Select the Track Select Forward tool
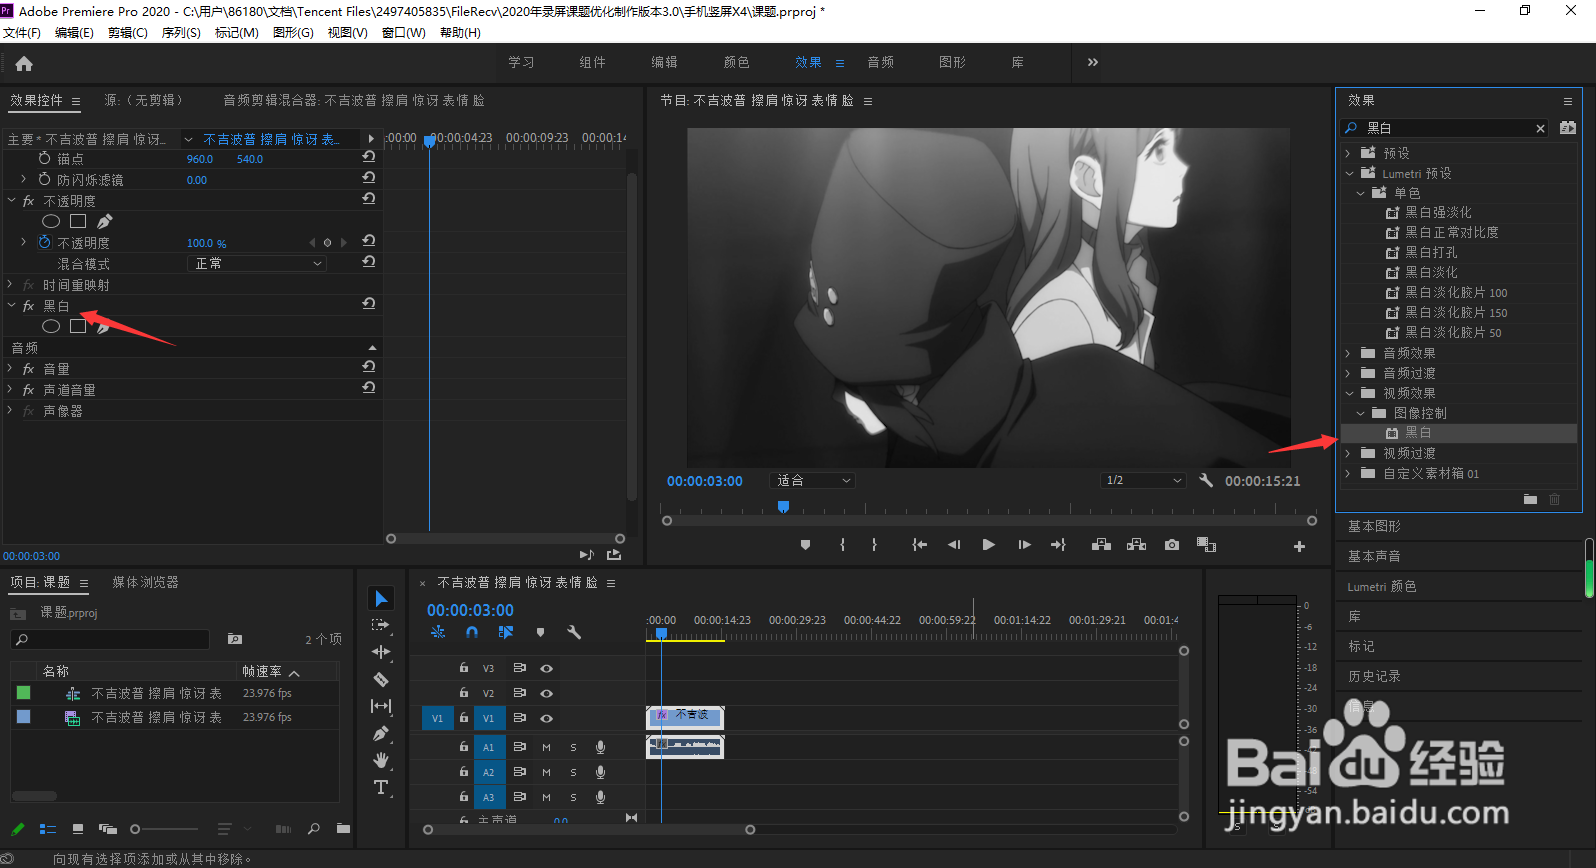This screenshot has width=1596, height=868. click(380, 625)
